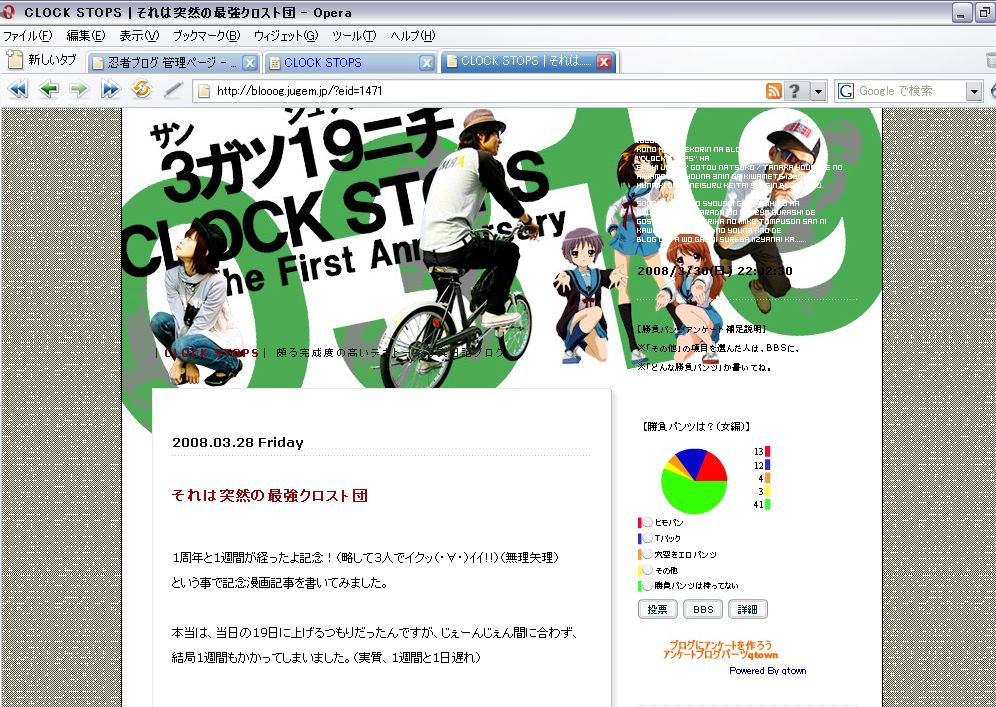
Task: Open the ツール(T) menu
Action: (354, 36)
